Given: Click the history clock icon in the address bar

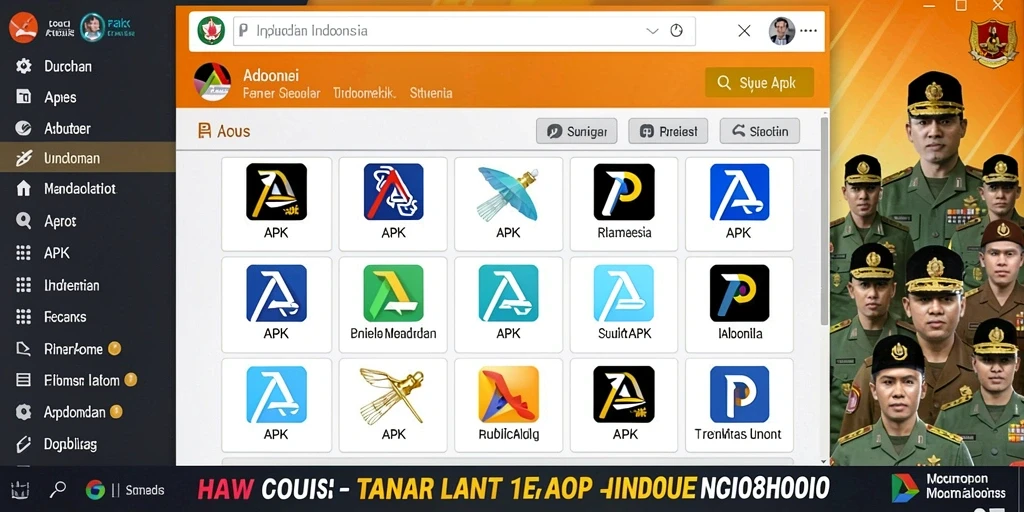Looking at the screenshot, I should 677,31.
